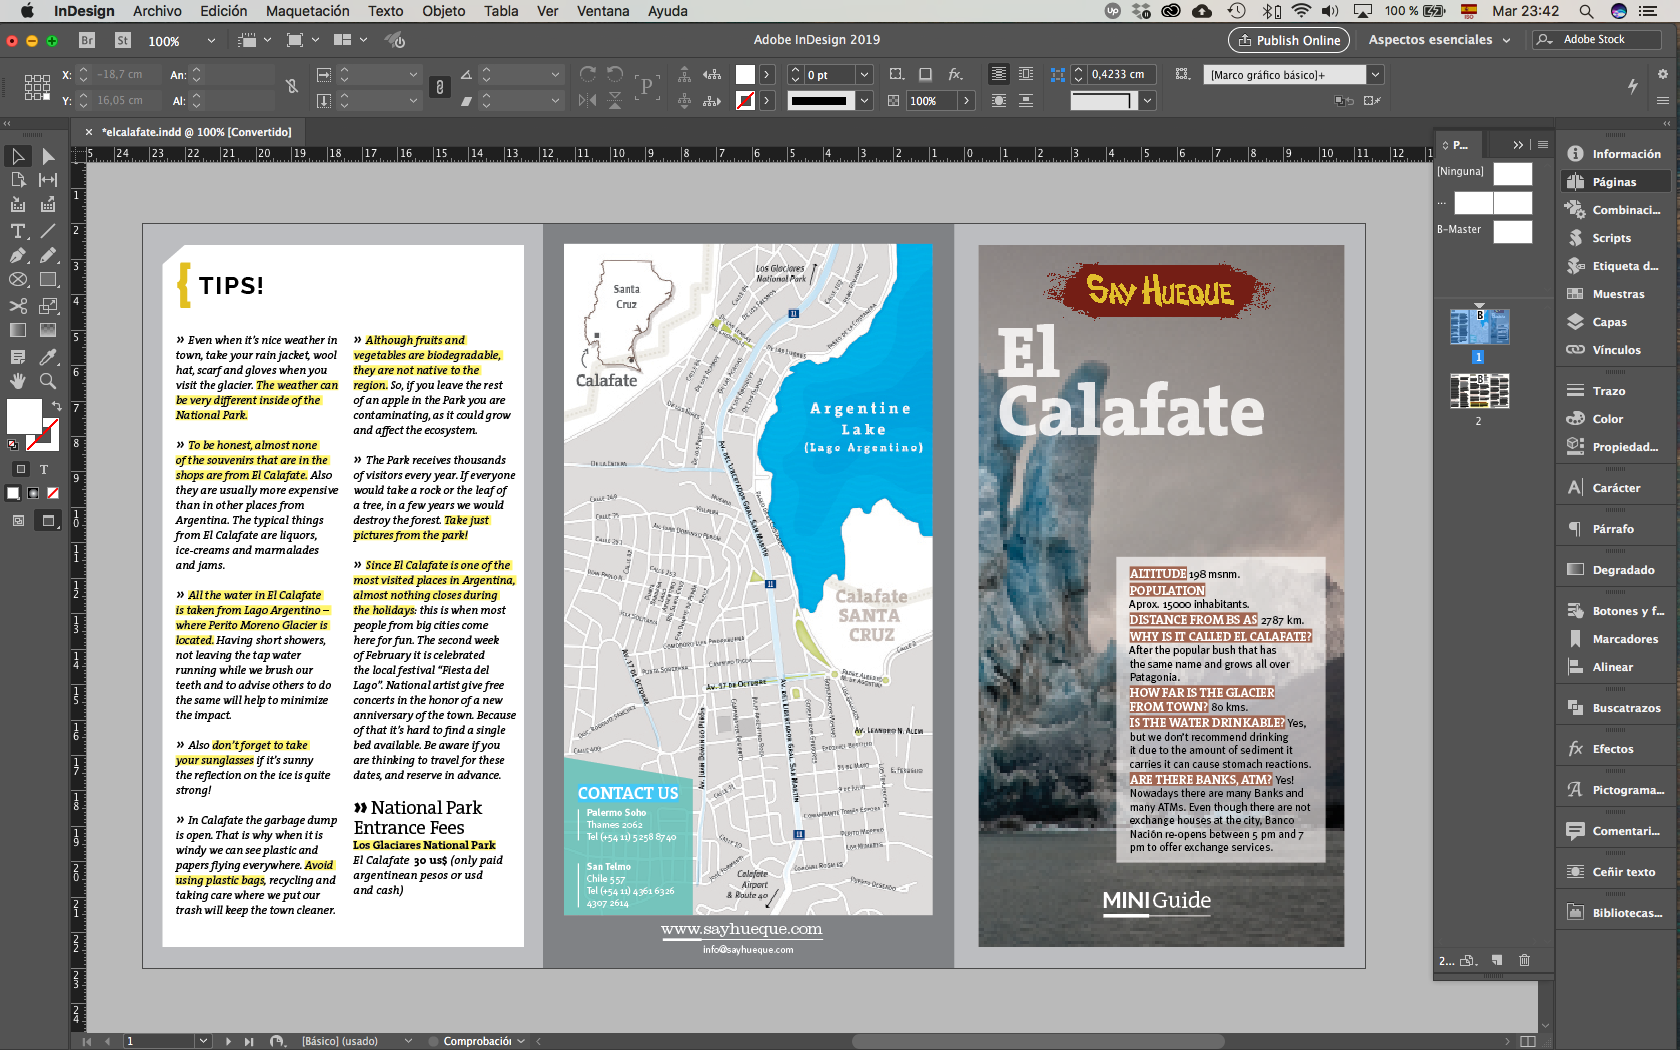Select the page 2 spread thumbnail
Viewport: 1680px width, 1050px height.
(1479, 391)
